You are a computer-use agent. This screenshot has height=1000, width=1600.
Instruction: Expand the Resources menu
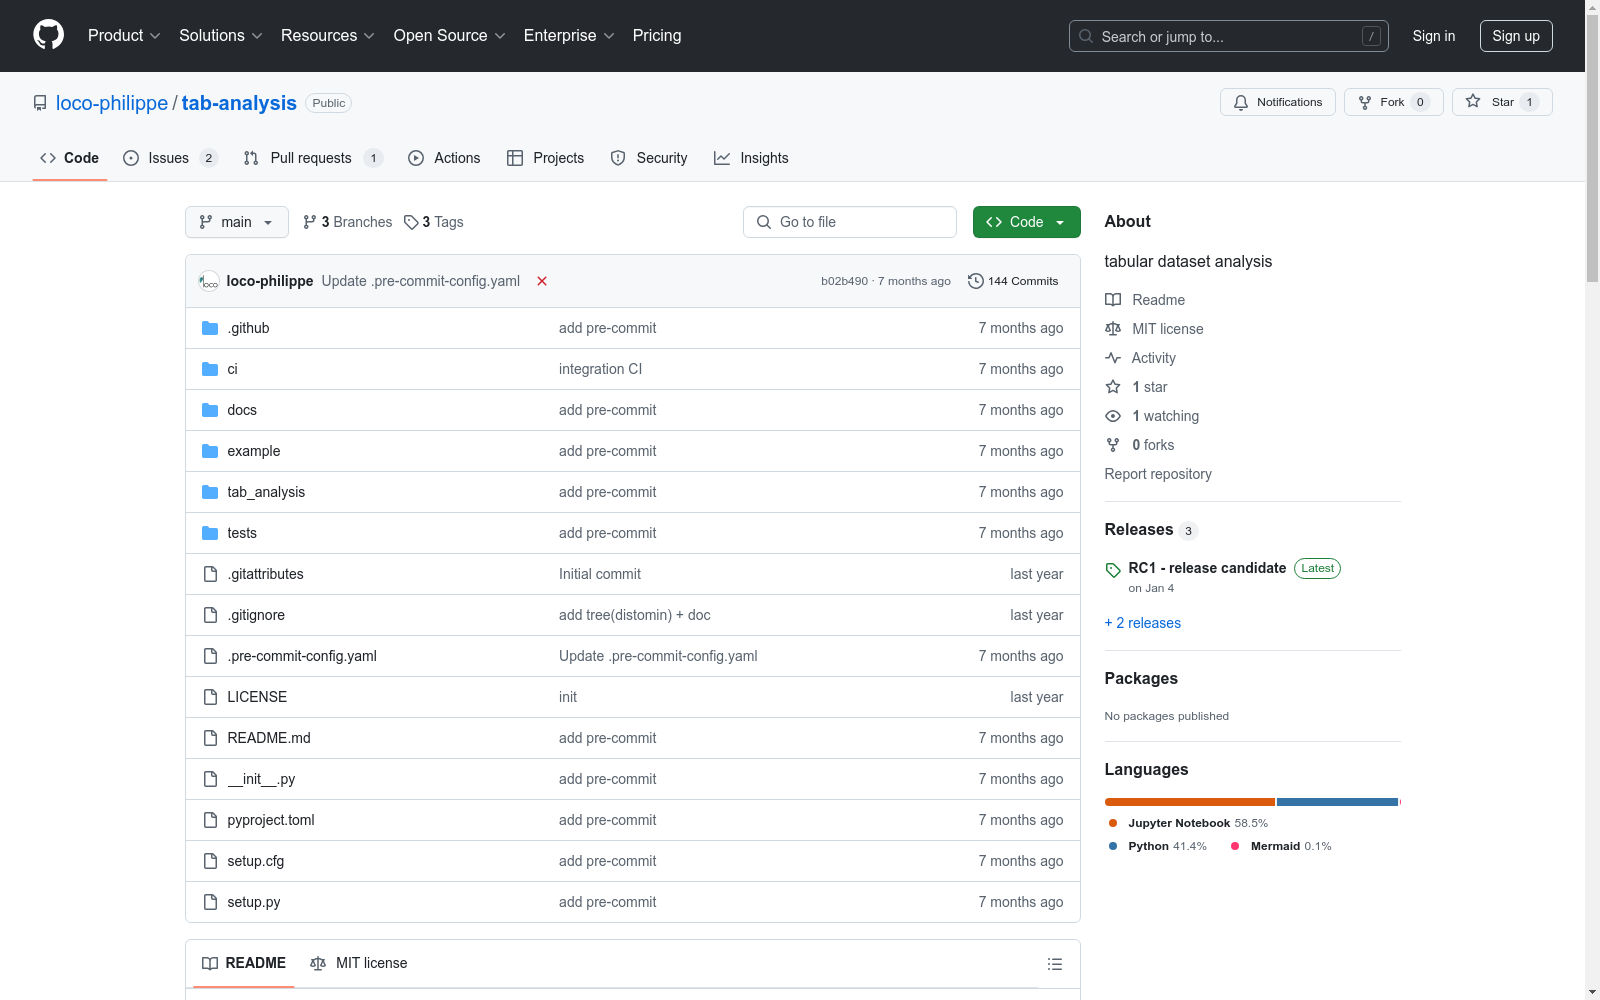(328, 36)
